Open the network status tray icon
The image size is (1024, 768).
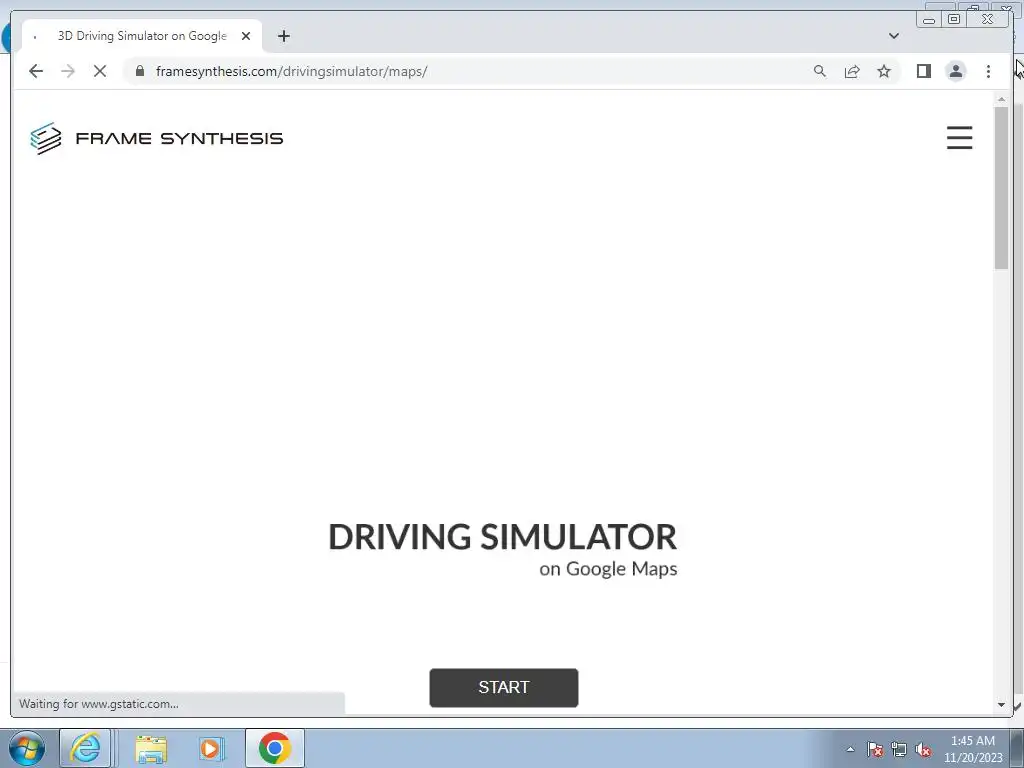(899, 749)
